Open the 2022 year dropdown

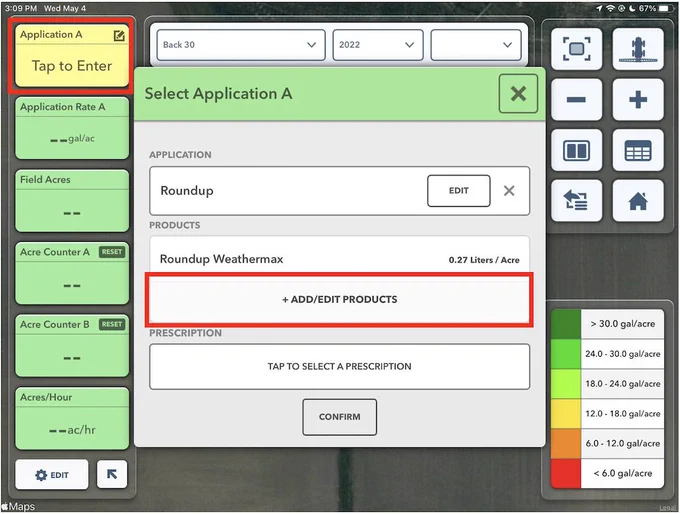tap(378, 45)
